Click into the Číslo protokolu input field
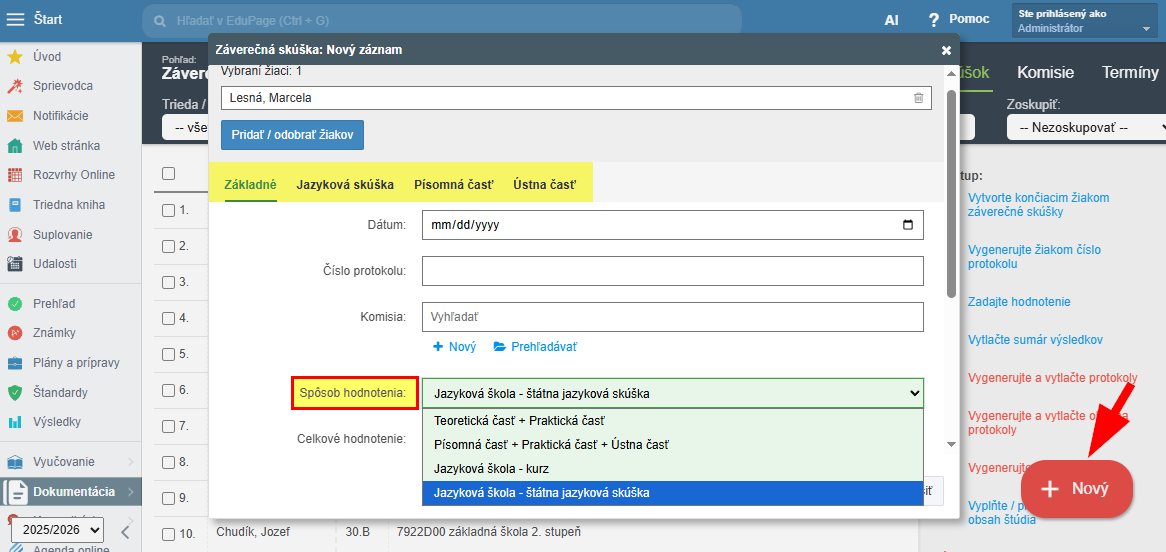 point(672,271)
